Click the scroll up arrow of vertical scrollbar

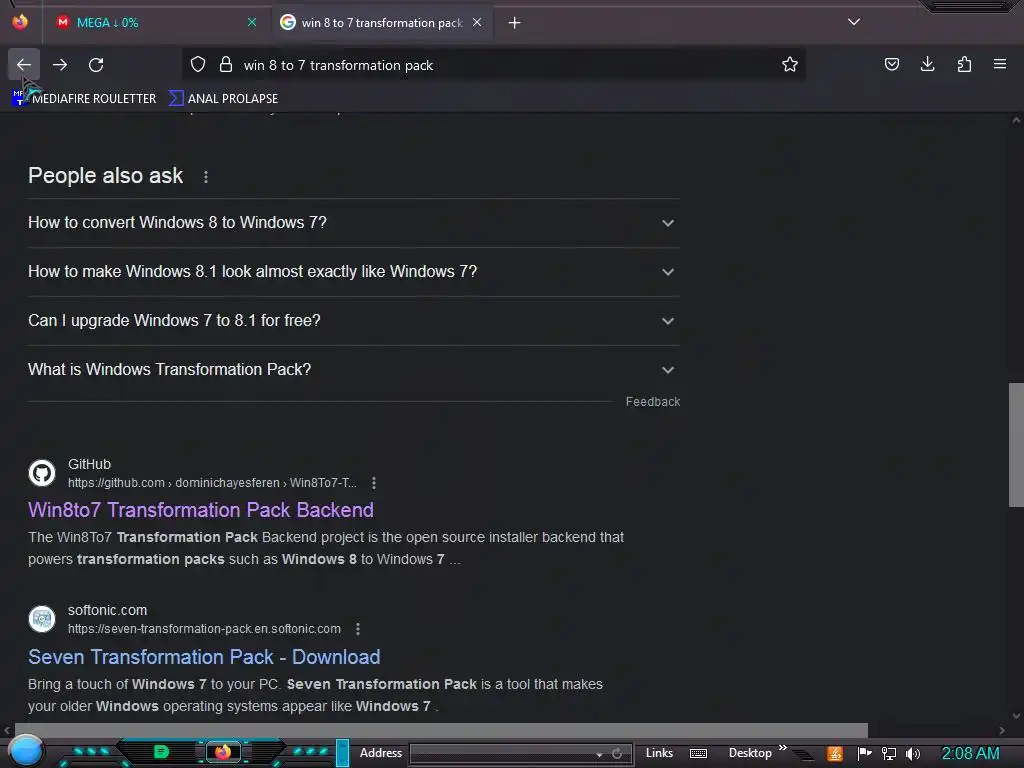tap(1016, 120)
